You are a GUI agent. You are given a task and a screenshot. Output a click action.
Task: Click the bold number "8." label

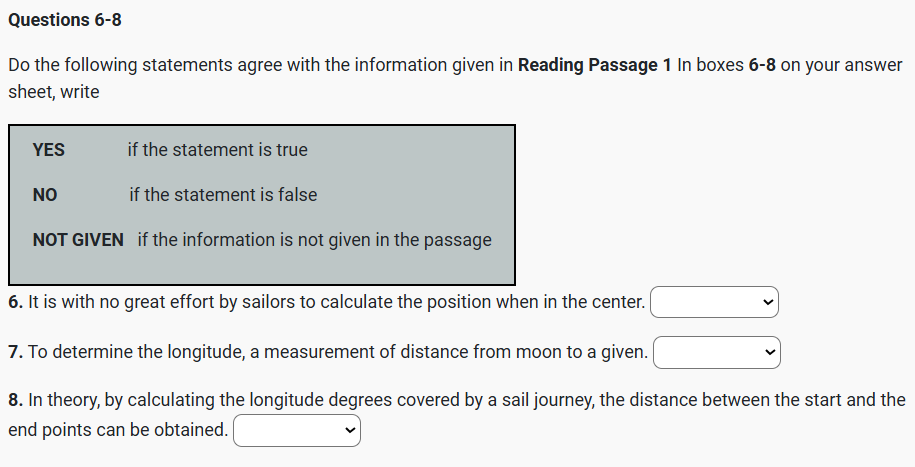[15, 400]
